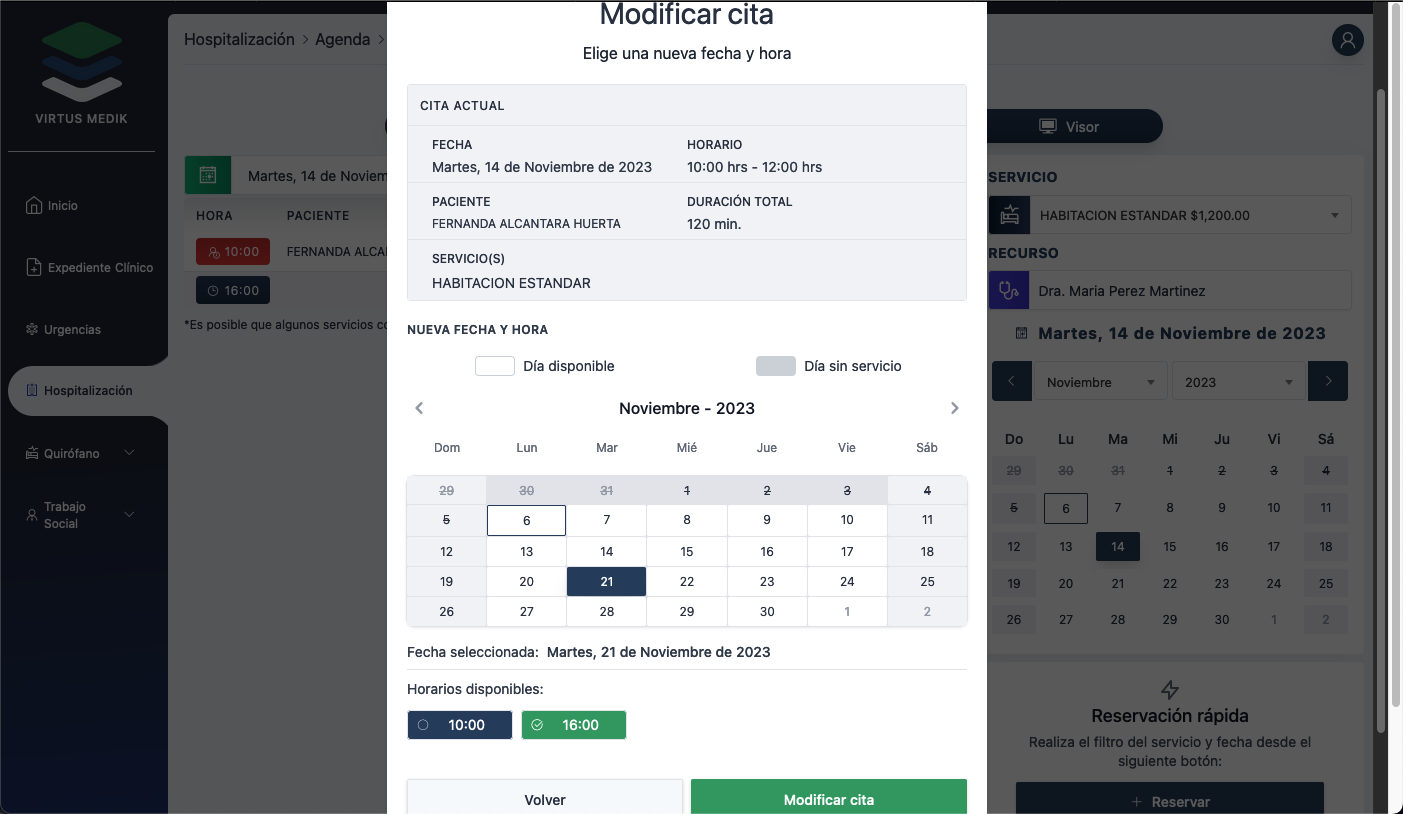Open the 2023 year dropdown
Viewport: 1403px width, 814px height.
point(1238,382)
